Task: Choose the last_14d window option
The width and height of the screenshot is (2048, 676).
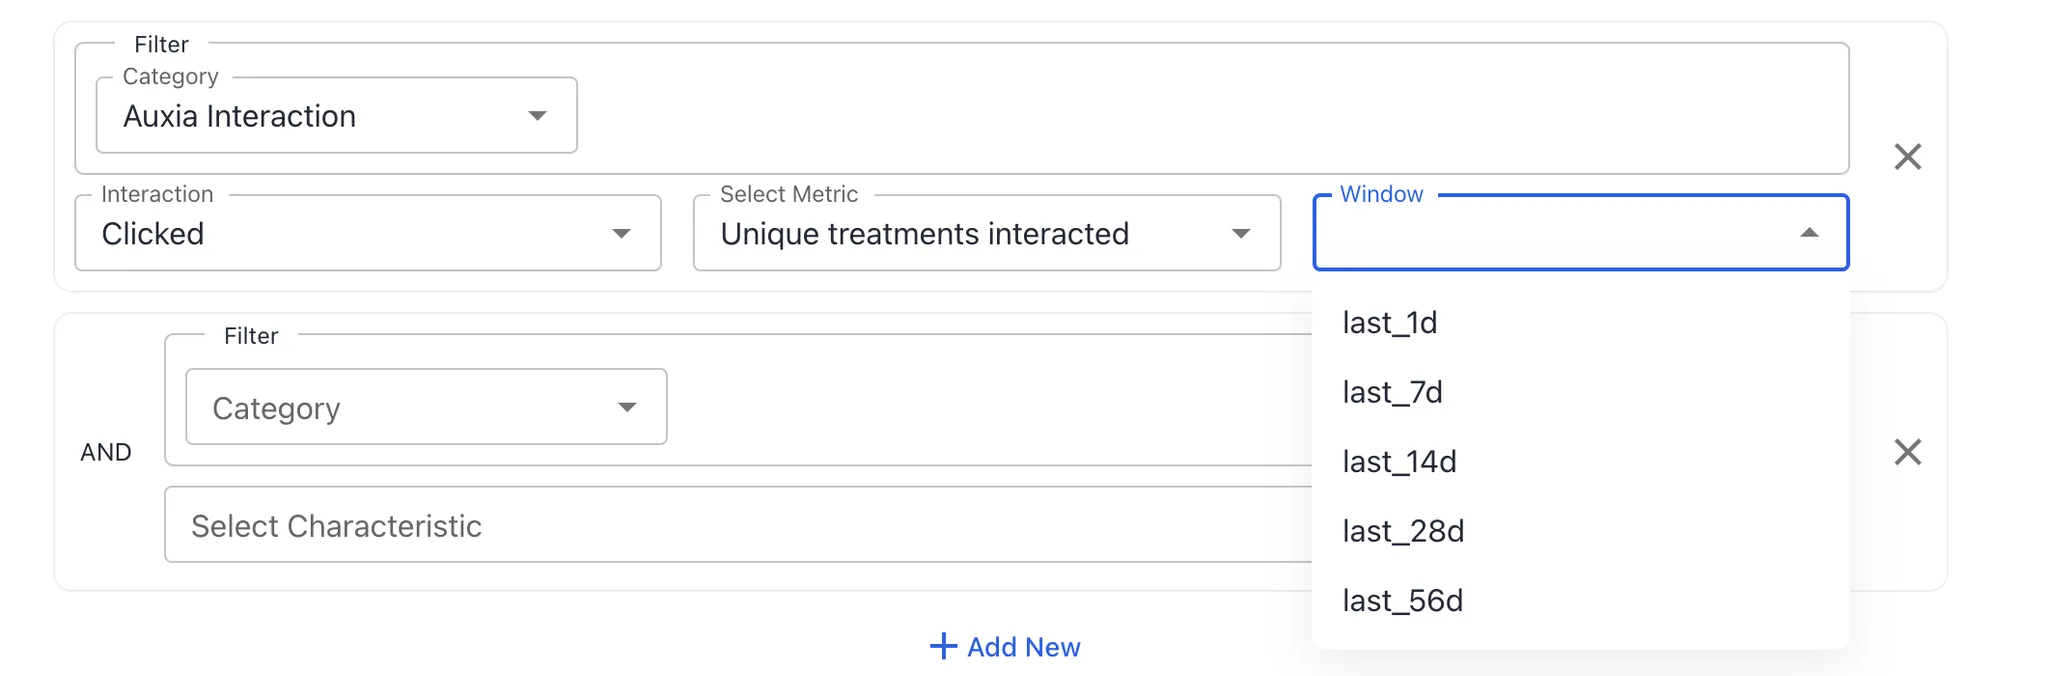Action: coord(1580,461)
